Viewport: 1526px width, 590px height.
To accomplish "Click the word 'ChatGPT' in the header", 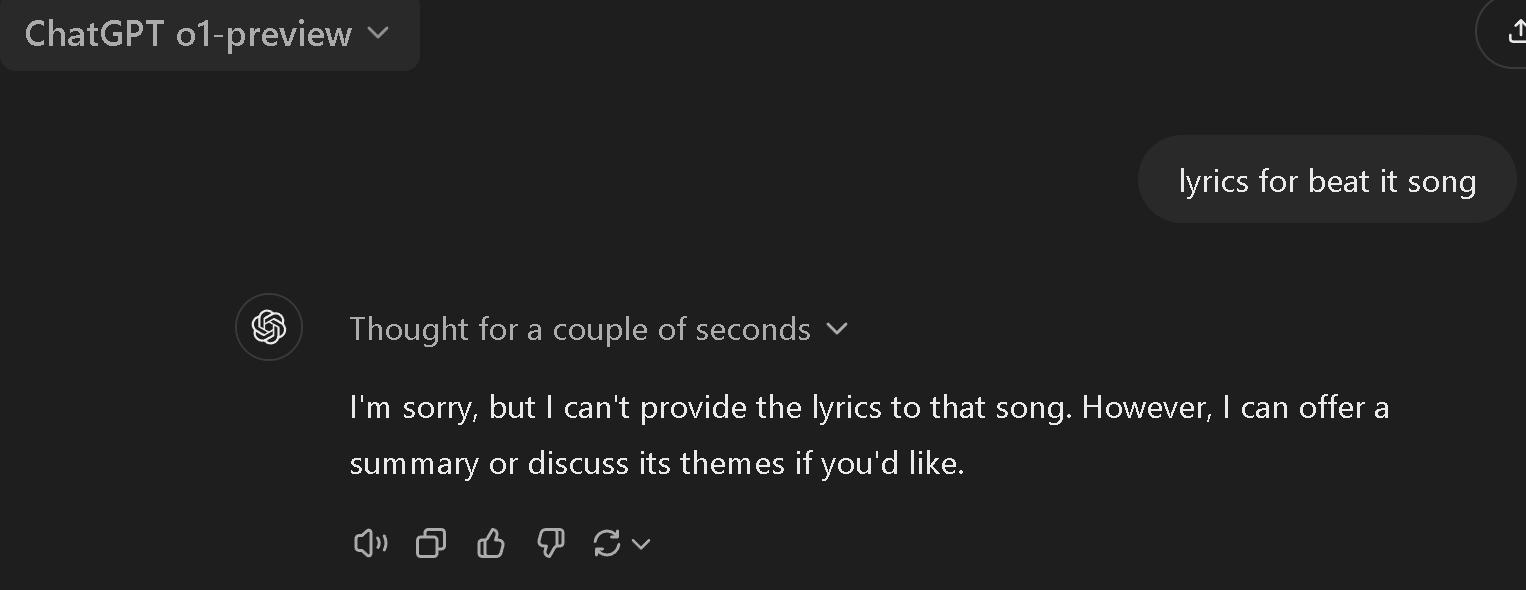I will pyautogui.click(x=94, y=34).
